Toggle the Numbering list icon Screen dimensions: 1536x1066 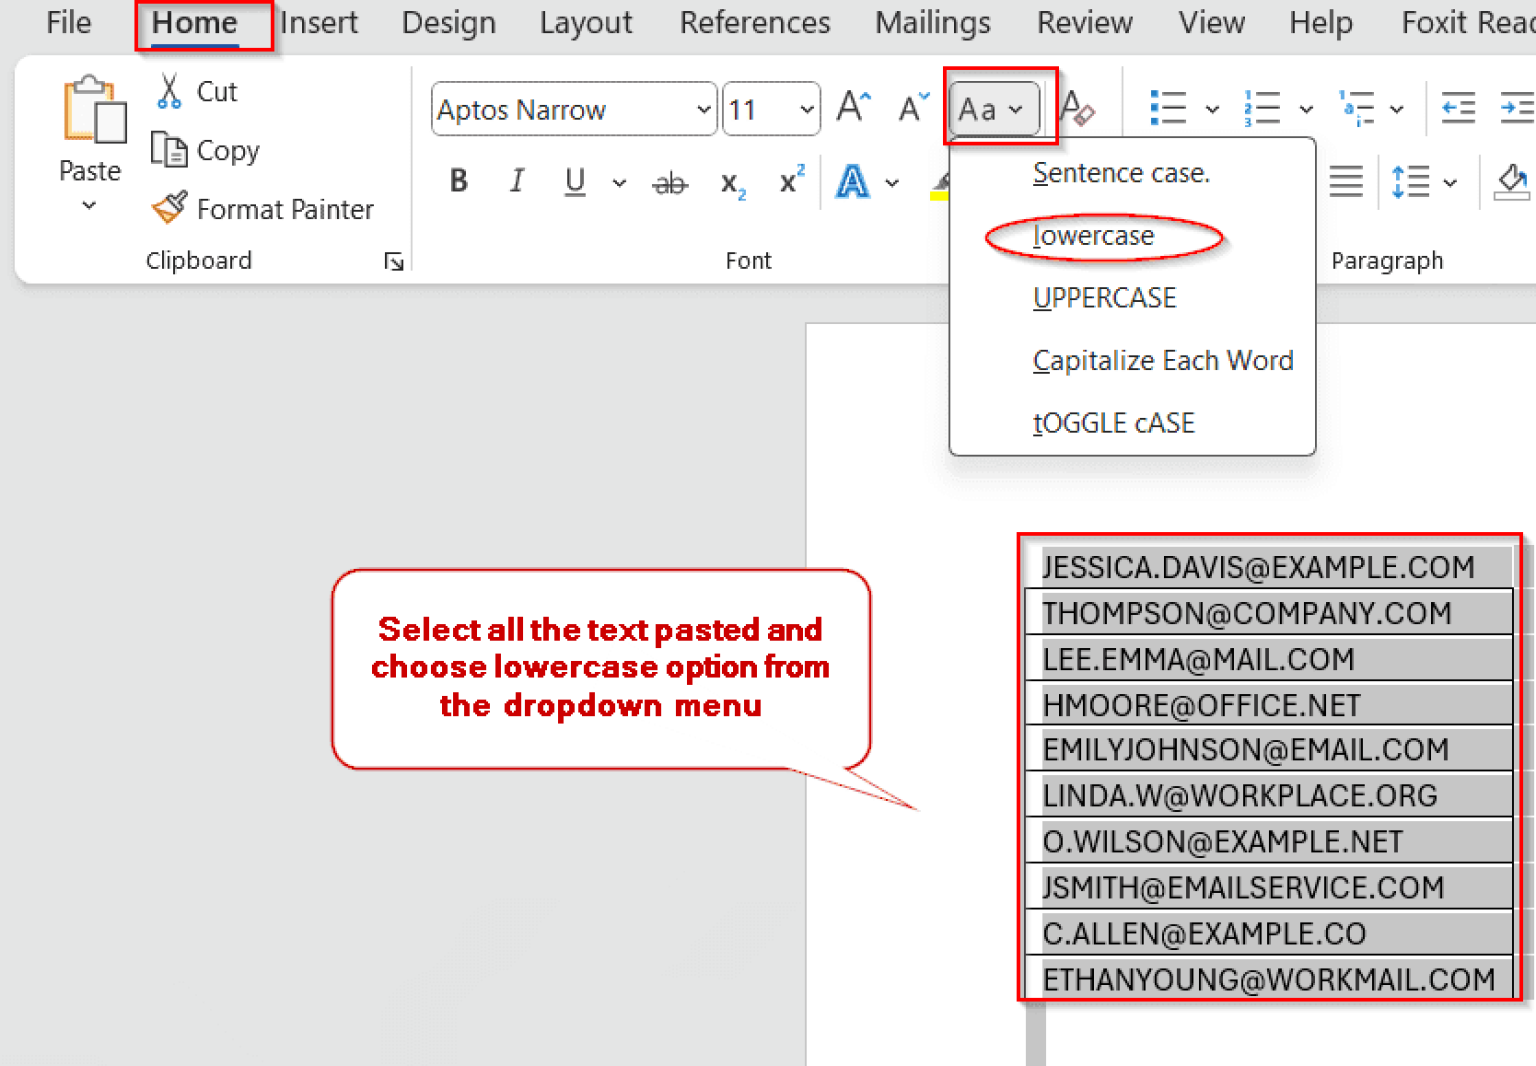point(1262,105)
